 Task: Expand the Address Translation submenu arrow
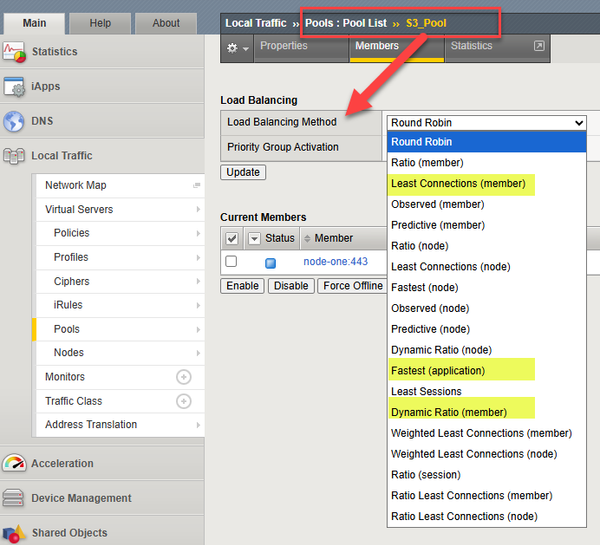pos(198,425)
